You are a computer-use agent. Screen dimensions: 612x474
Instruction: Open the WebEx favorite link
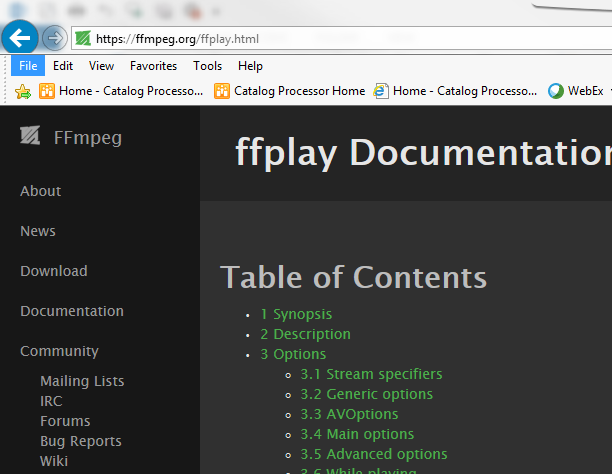coord(576,91)
